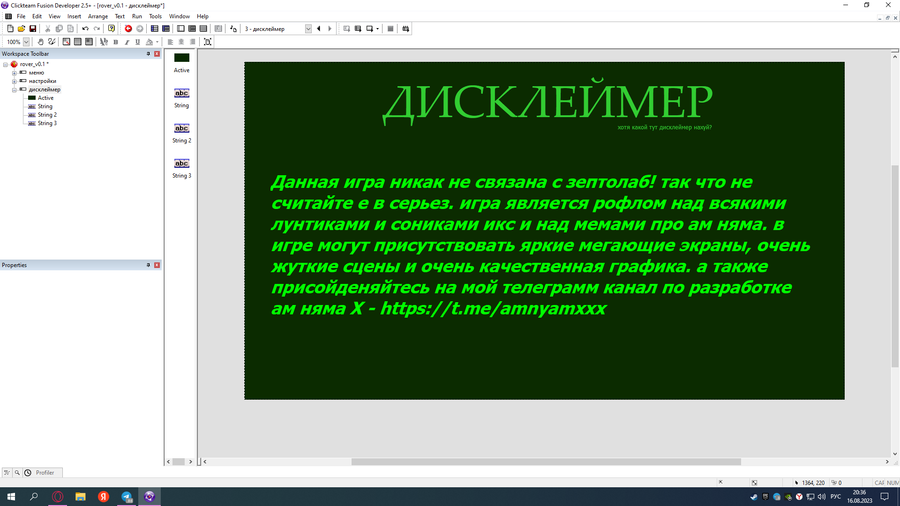Image resolution: width=900 pixels, height=506 pixels.
Task: Open the Arrange menu
Action: click(98, 17)
